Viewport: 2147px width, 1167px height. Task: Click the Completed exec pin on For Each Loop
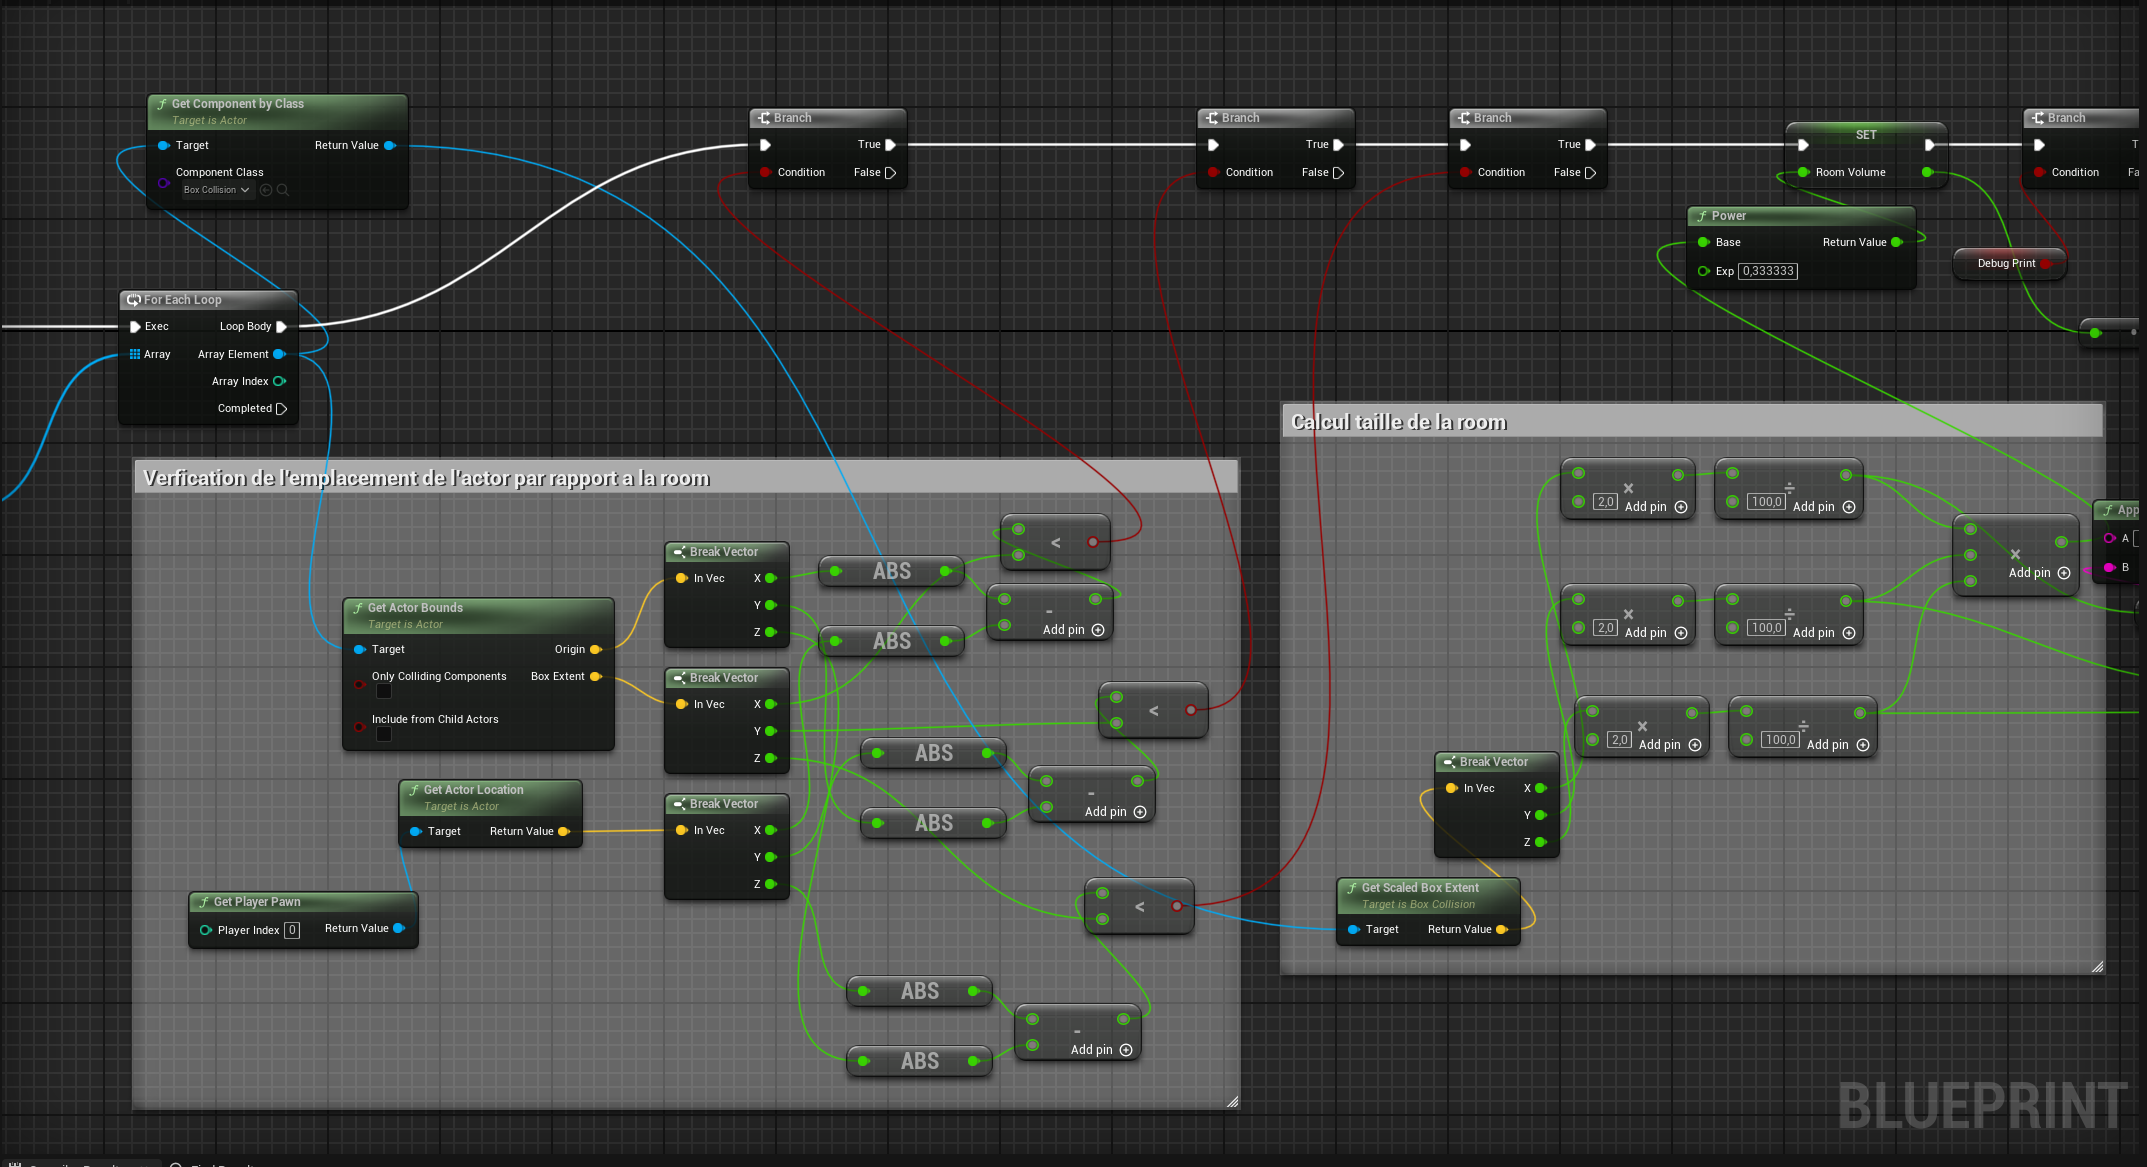tap(281, 408)
